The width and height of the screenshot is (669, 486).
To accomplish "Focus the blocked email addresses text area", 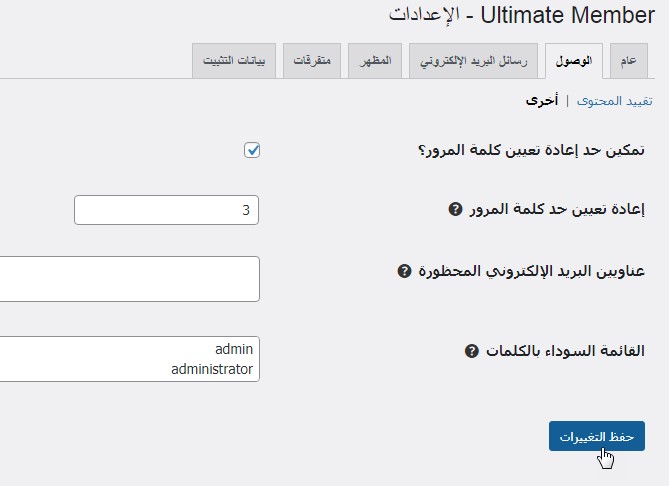I will [130, 278].
